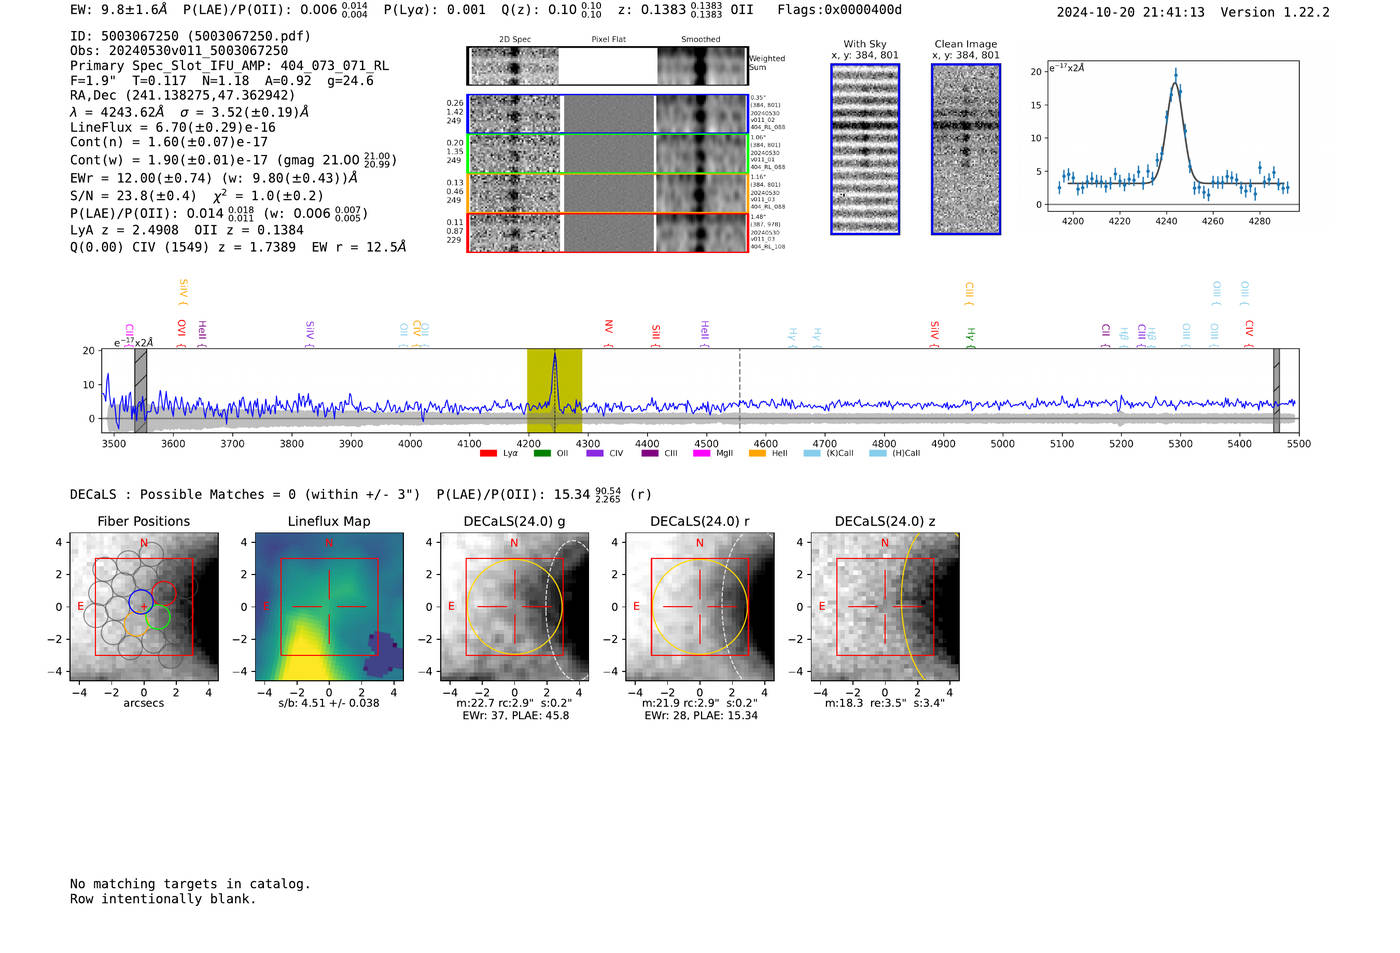Screen dimensions: 1400x953
Task: Click the Gaussian emission line fit plot
Action: coord(1172,136)
